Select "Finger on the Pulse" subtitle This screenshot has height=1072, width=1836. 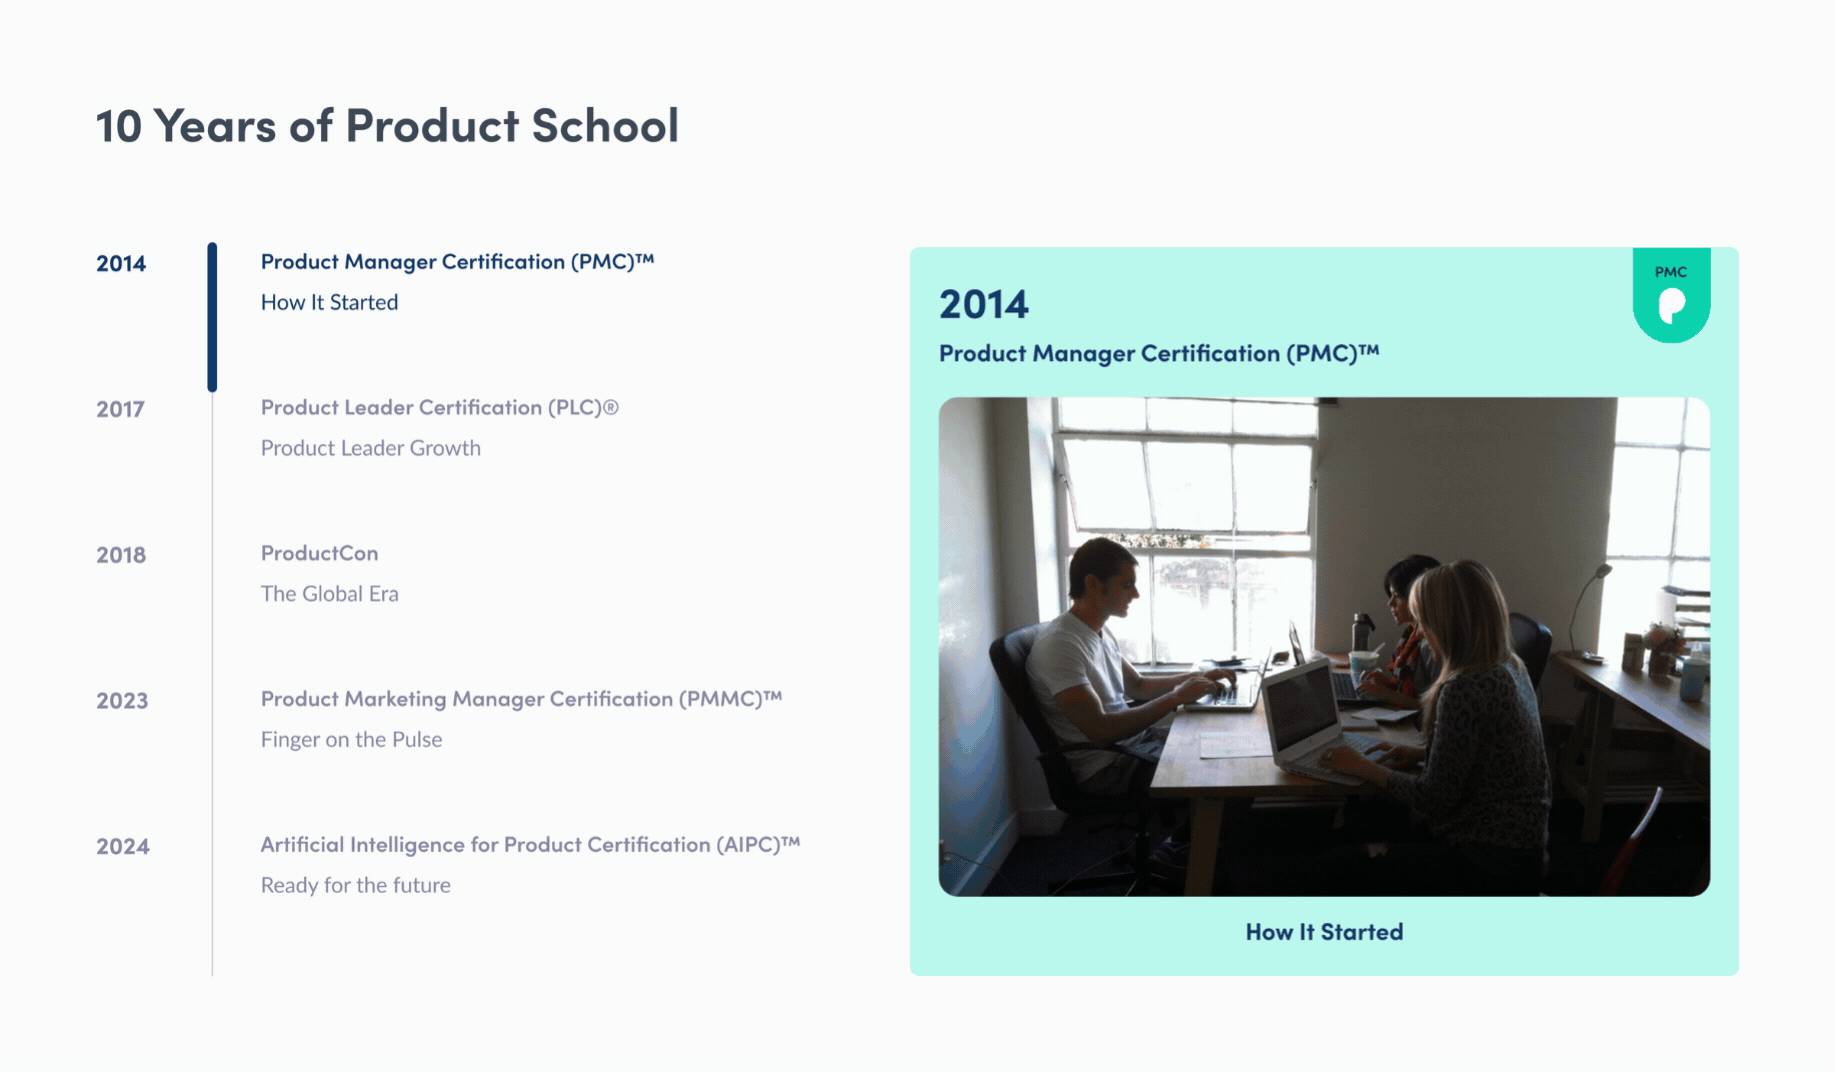click(351, 739)
